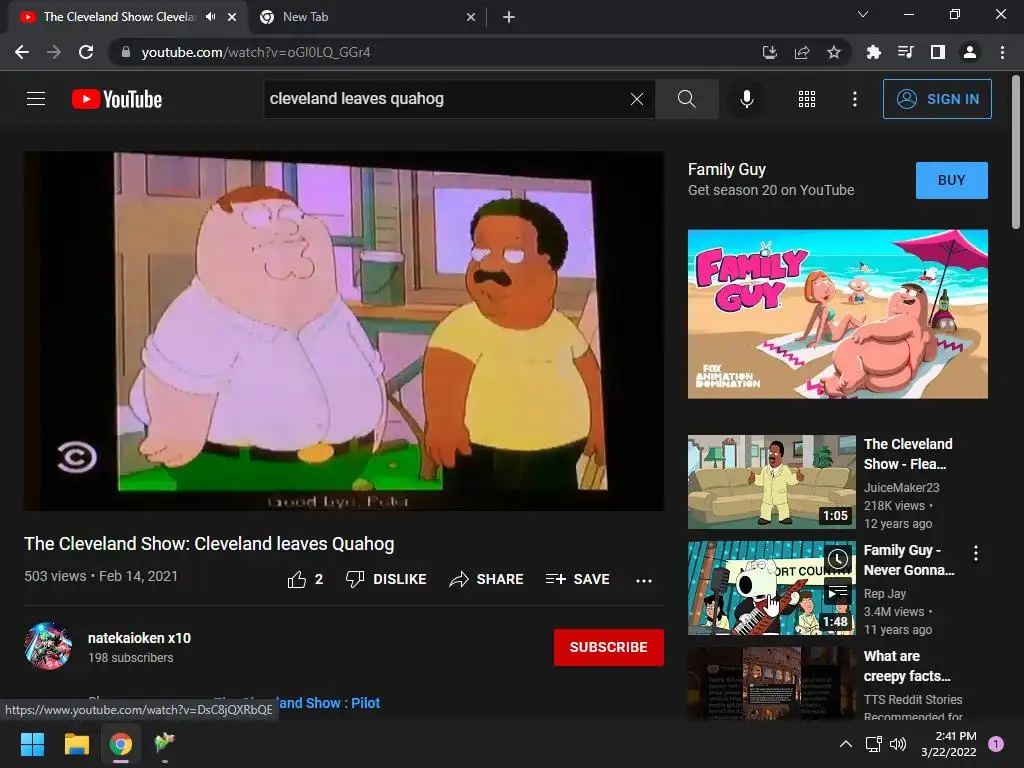Click the DISLIKE thumbs down button
Viewport: 1024px width, 768px height.
386,579
